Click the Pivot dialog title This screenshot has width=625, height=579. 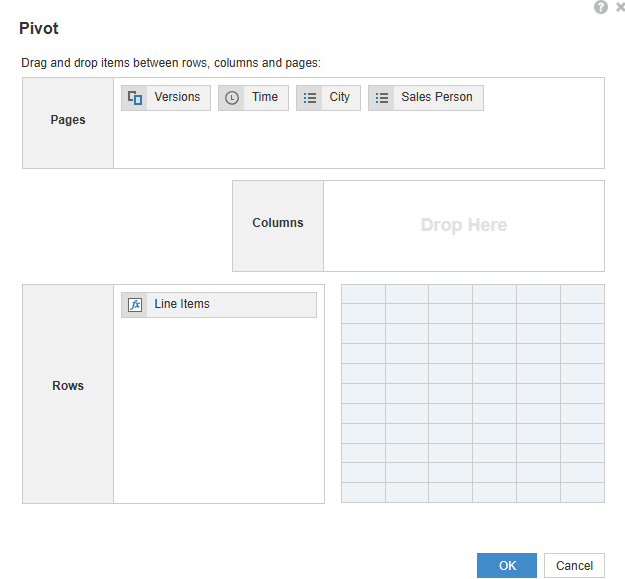click(39, 28)
